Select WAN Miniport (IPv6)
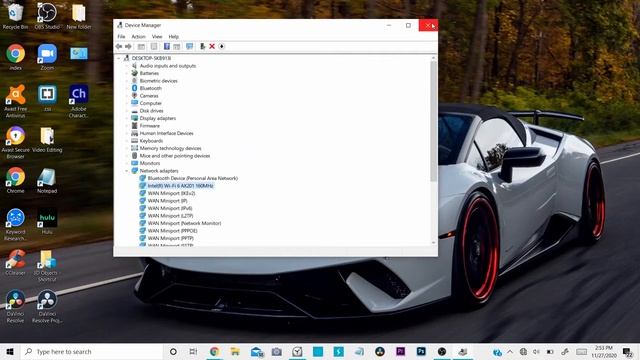640x360 pixels. 169,209
